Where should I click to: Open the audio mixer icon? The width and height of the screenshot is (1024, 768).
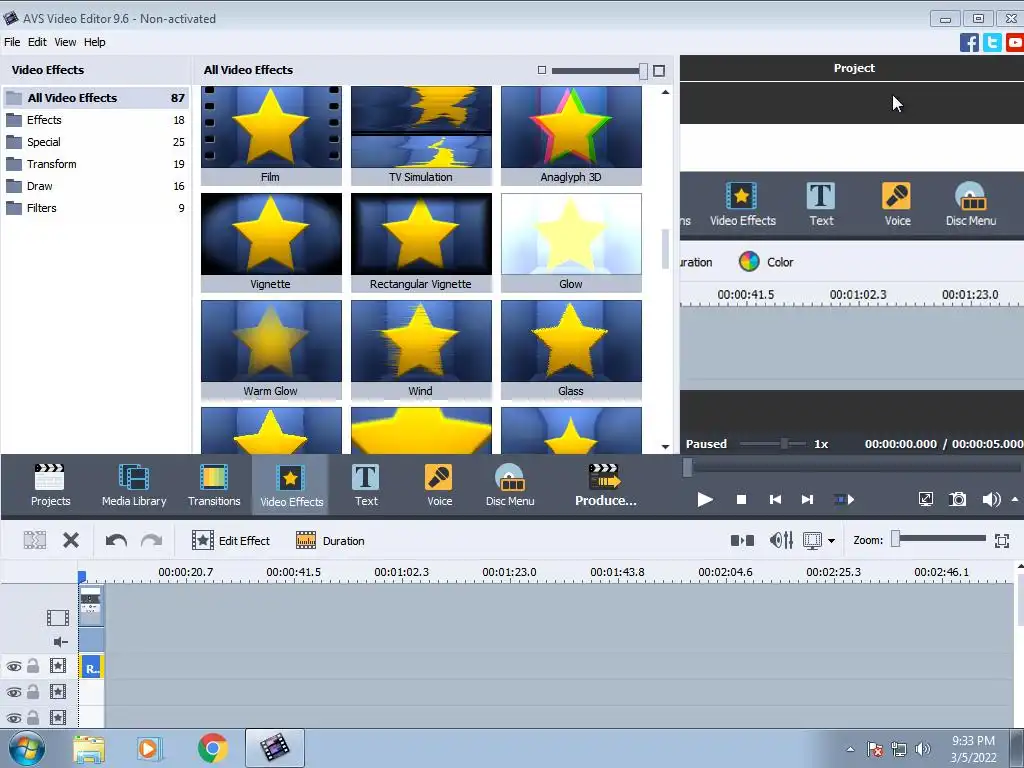pos(781,540)
